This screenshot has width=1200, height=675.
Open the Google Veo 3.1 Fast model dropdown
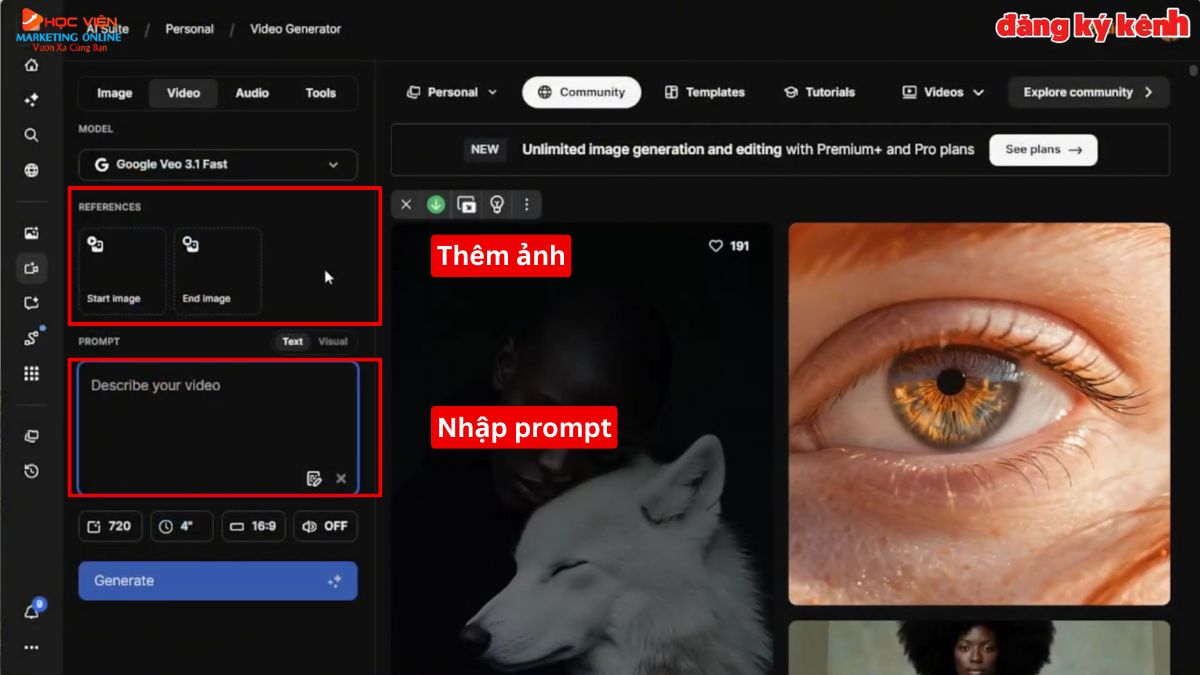coord(217,164)
